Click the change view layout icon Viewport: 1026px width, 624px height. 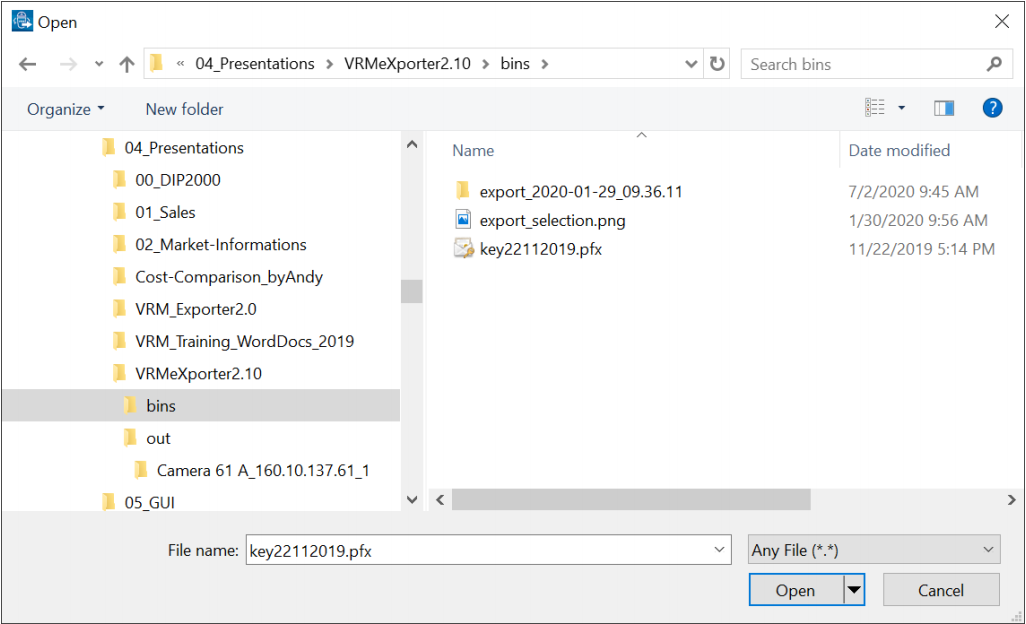(x=875, y=108)
